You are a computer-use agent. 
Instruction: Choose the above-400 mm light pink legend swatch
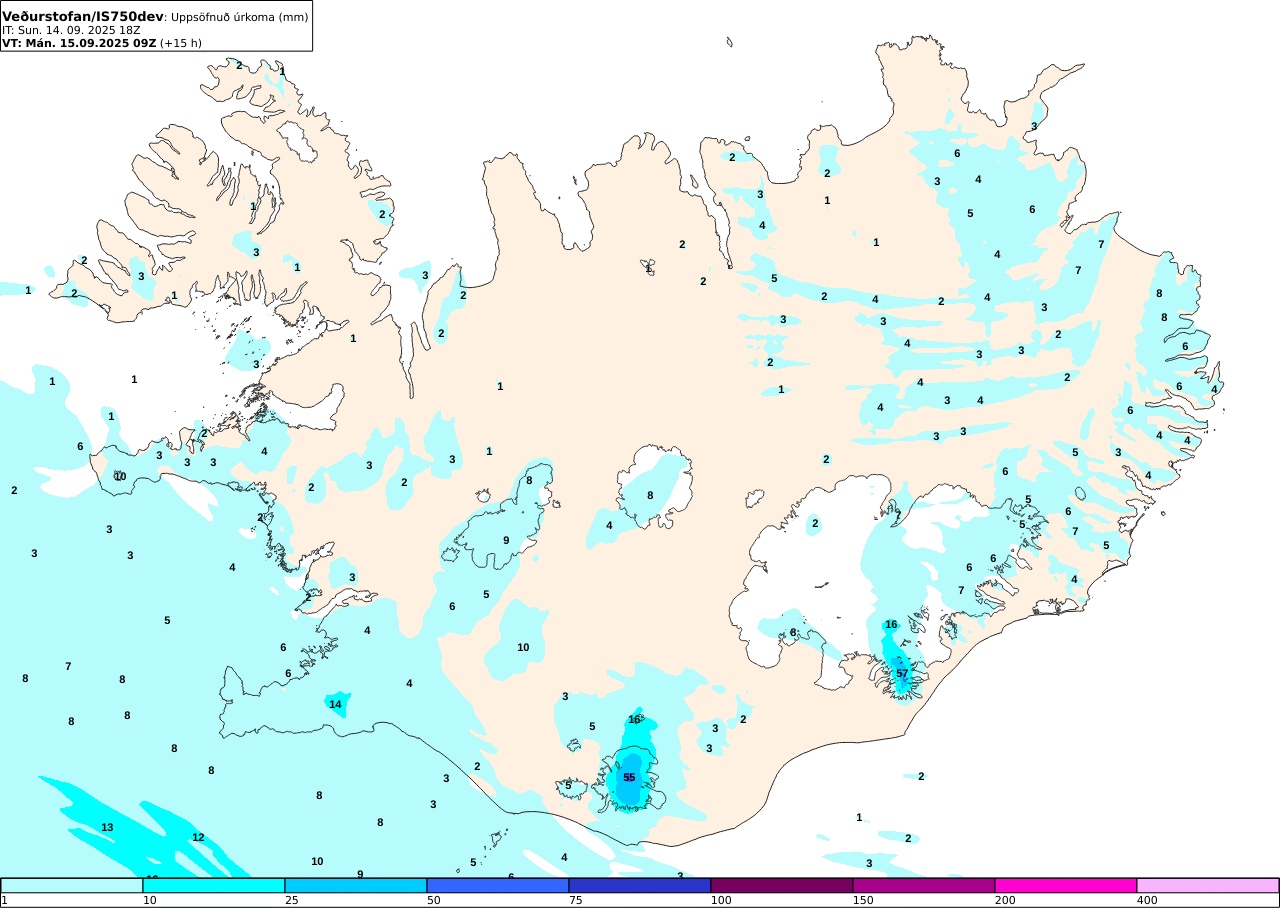click(1208, 885)
